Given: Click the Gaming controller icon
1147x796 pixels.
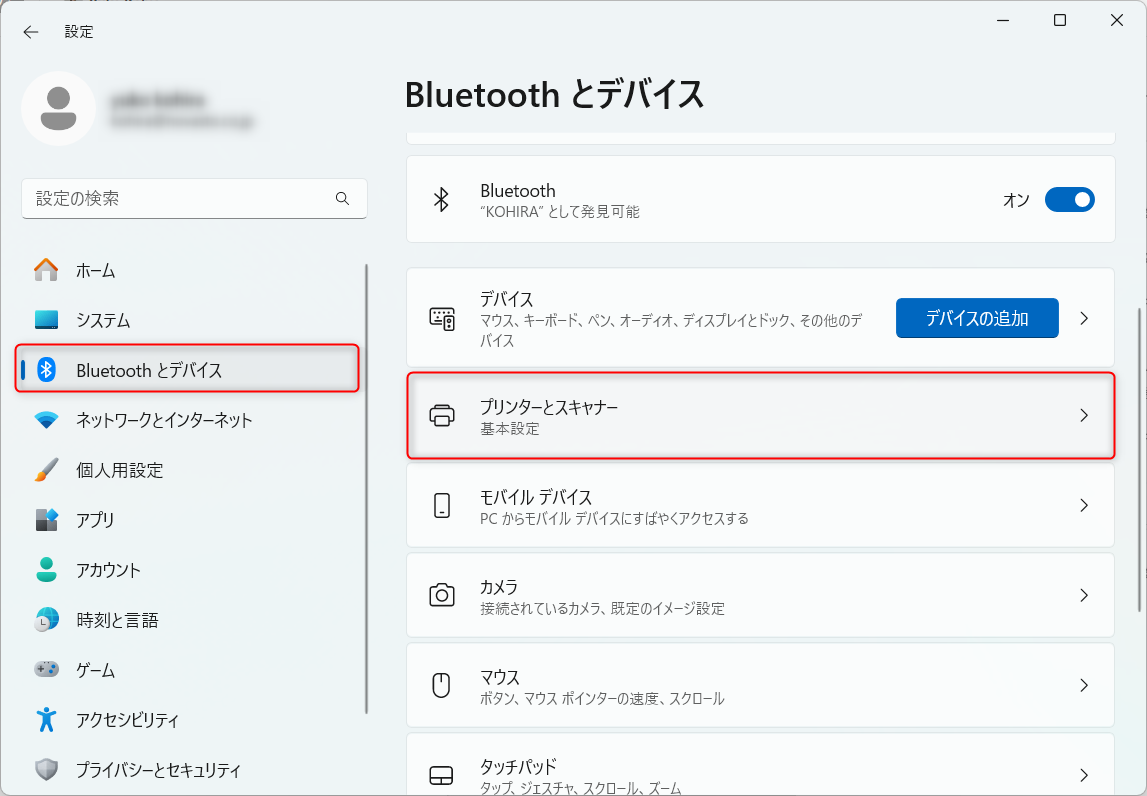Looking at the screenshot, I should [x=46, y=670].
